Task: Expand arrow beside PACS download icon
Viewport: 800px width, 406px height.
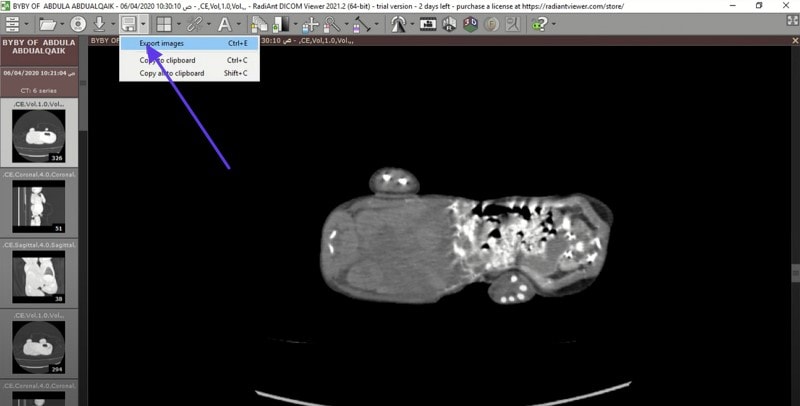Action: click(113, 24)
